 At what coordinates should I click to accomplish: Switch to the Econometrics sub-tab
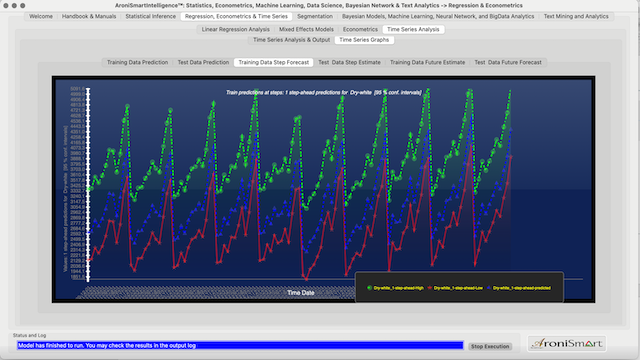click(x=360, y=29)
